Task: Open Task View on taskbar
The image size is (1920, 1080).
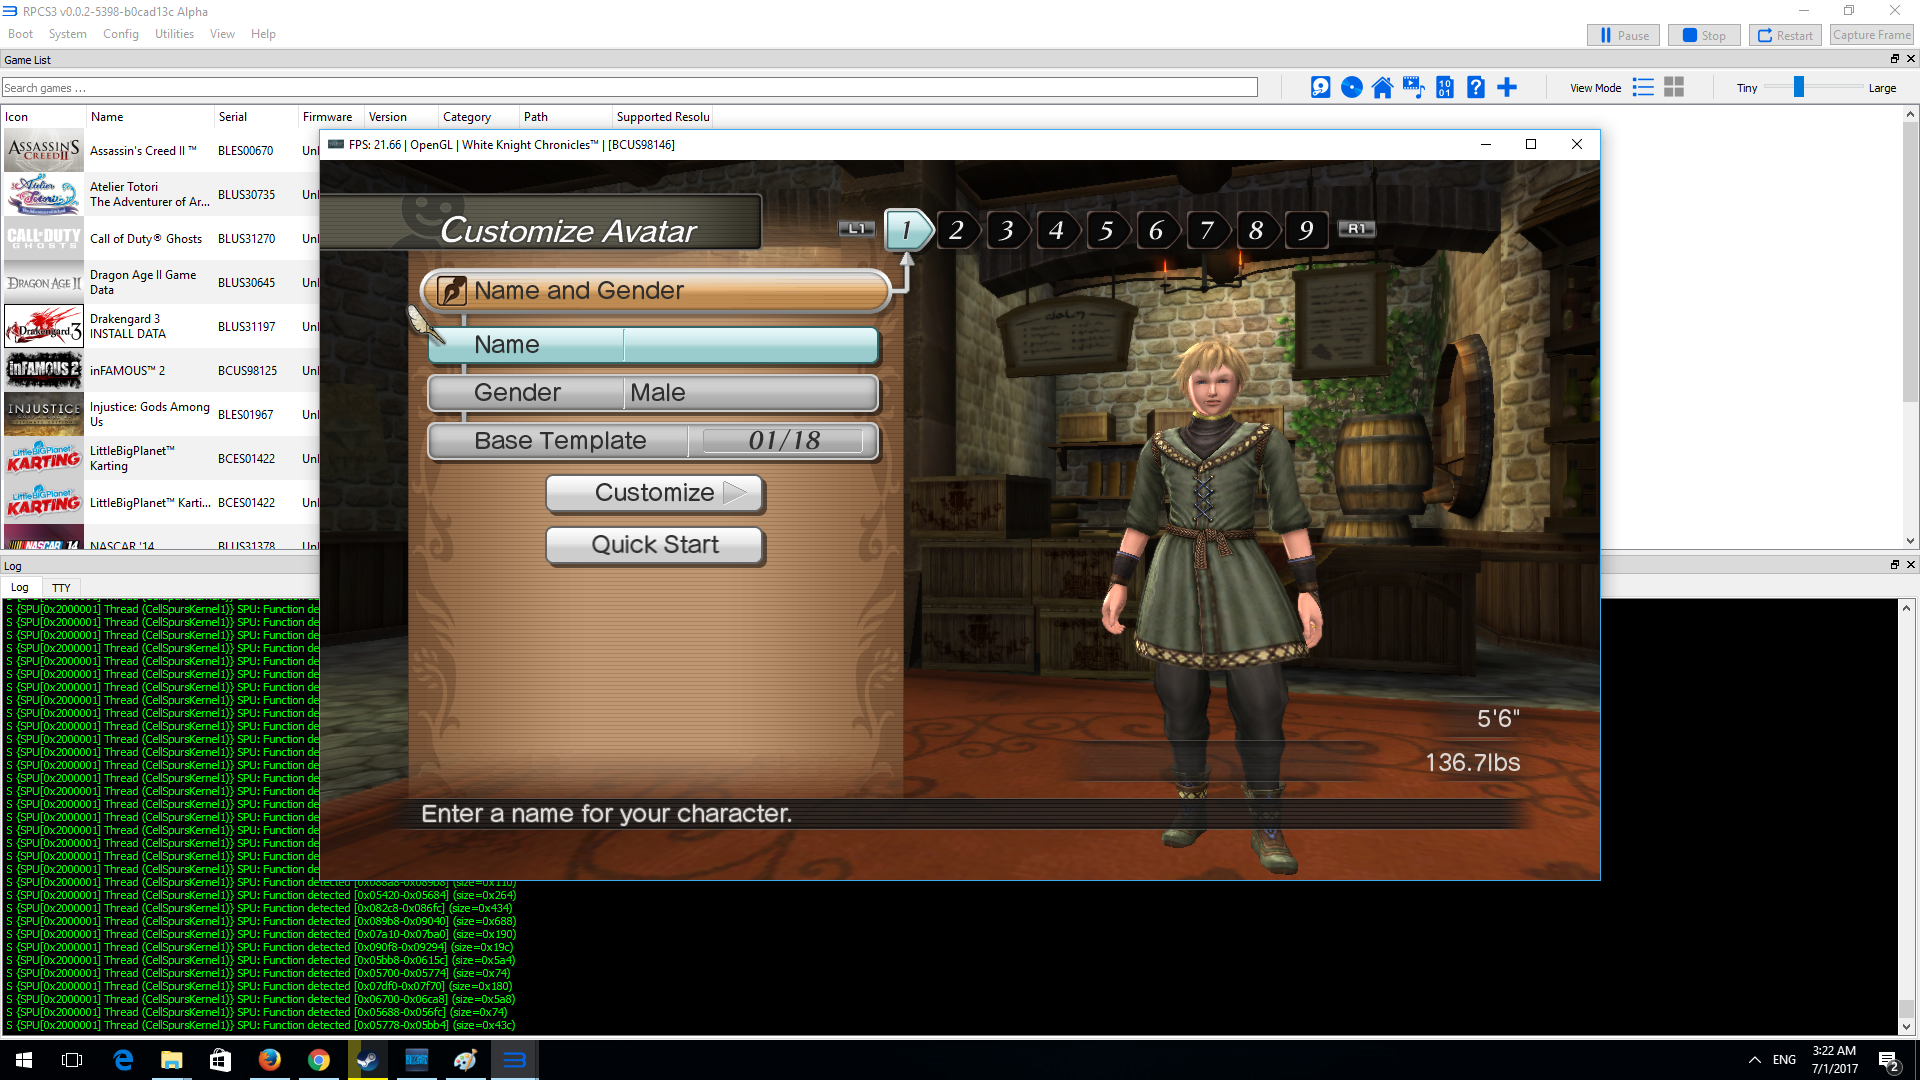Action: (x=72, y=1060)
